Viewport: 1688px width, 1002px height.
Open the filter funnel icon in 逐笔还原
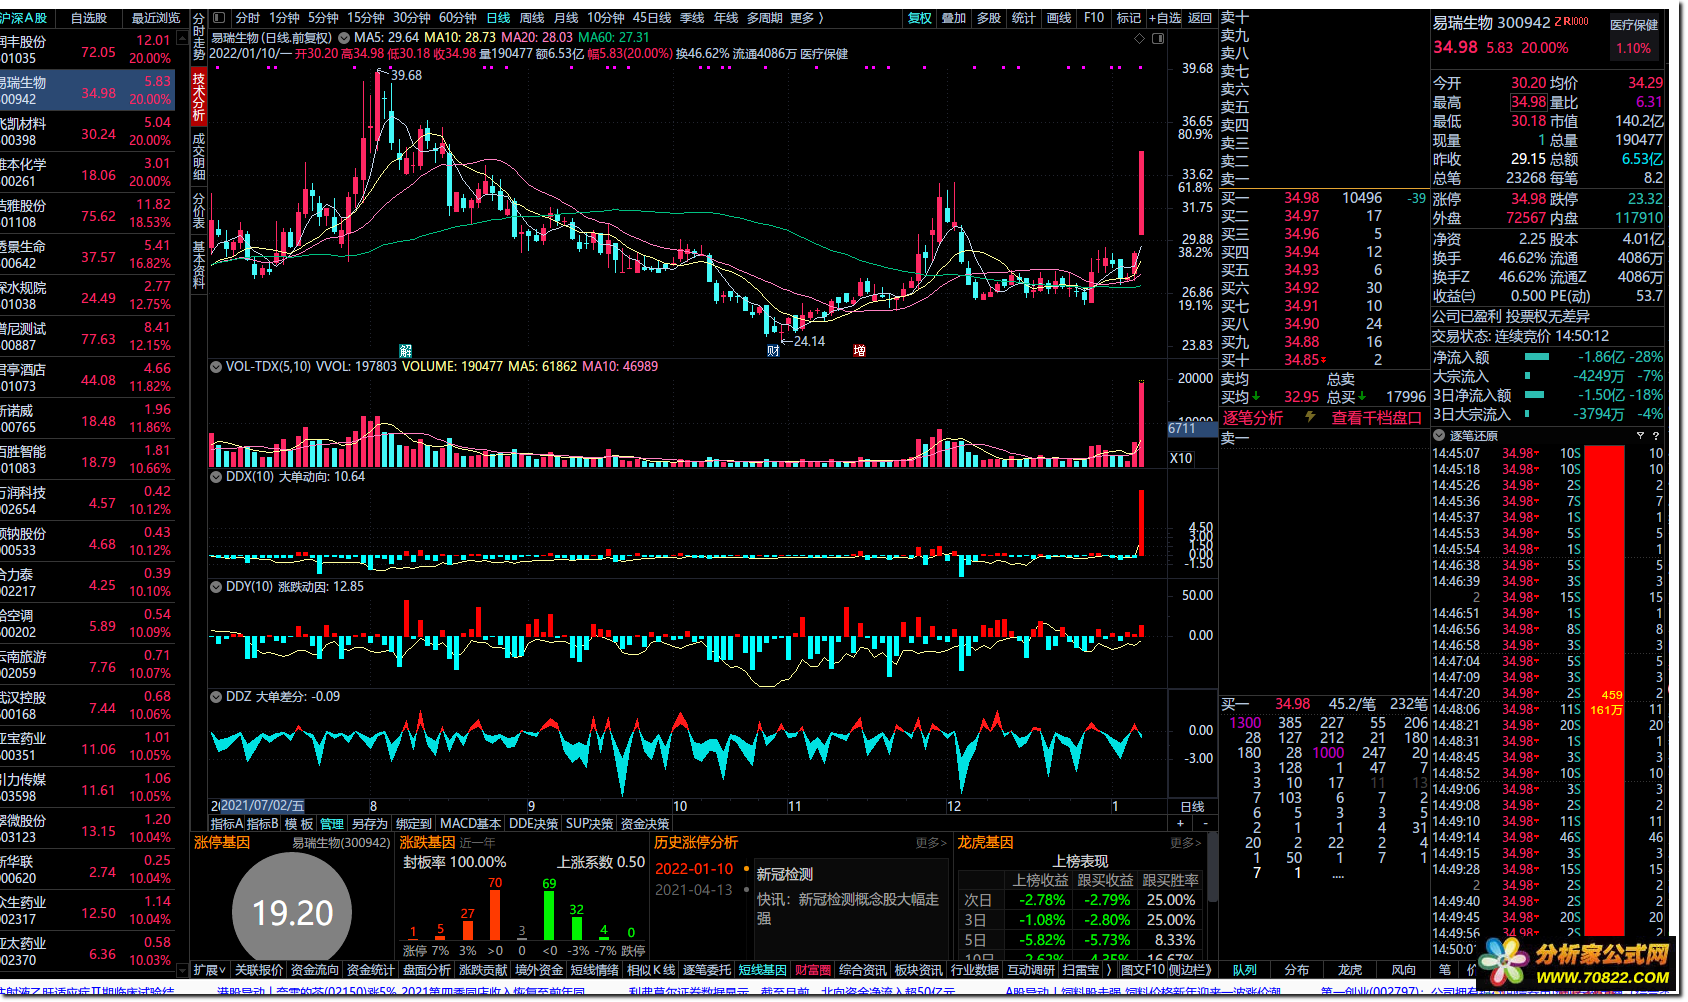click(x=1640, y=435)
